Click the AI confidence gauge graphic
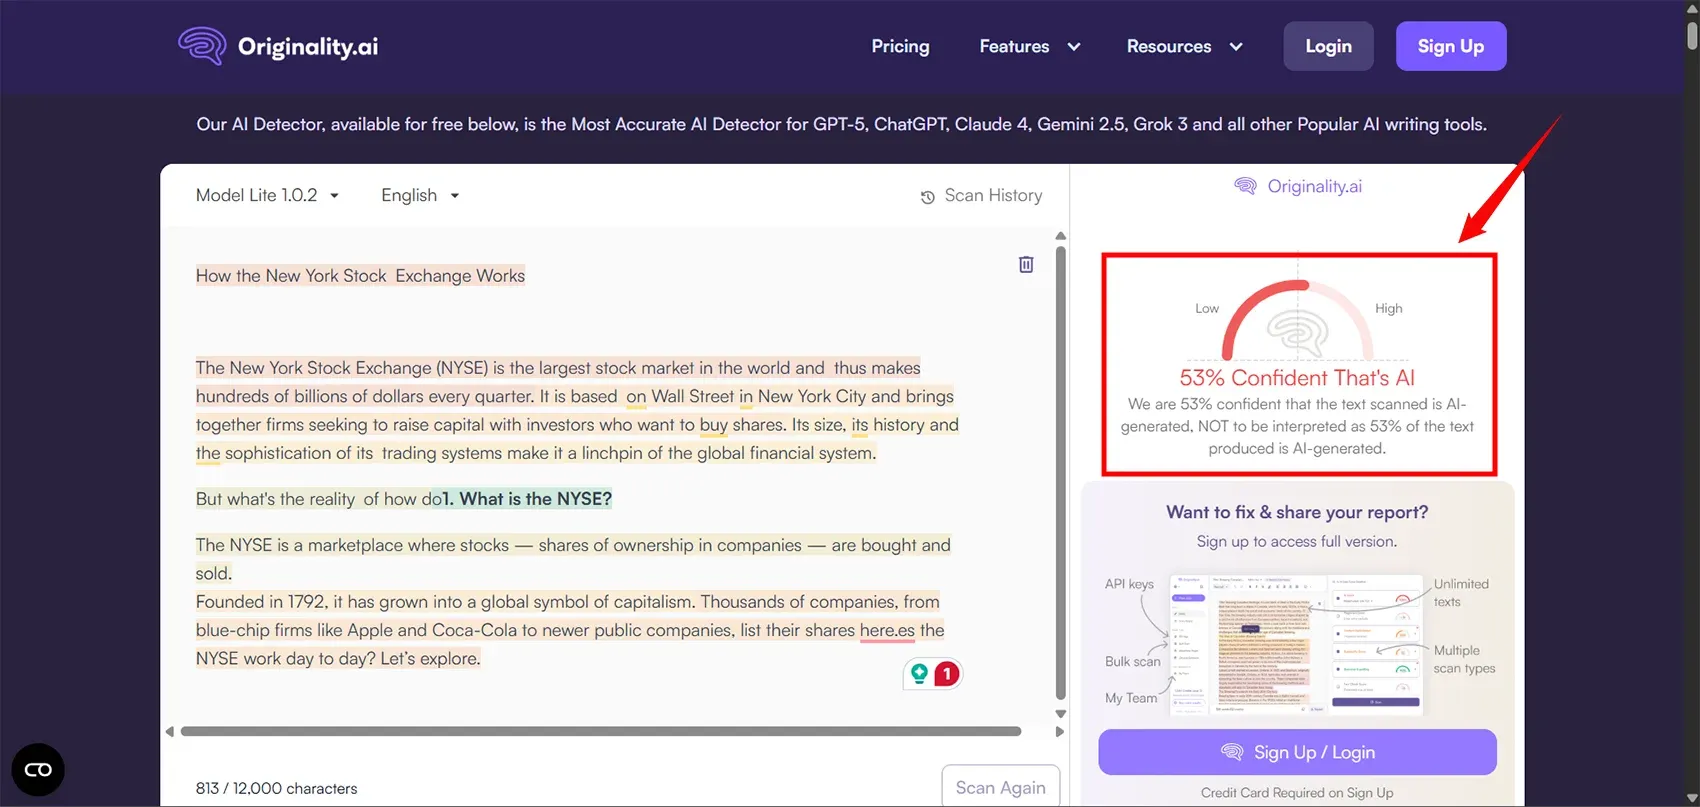This screenshot has width=1700, height=807. [1297, 320]
